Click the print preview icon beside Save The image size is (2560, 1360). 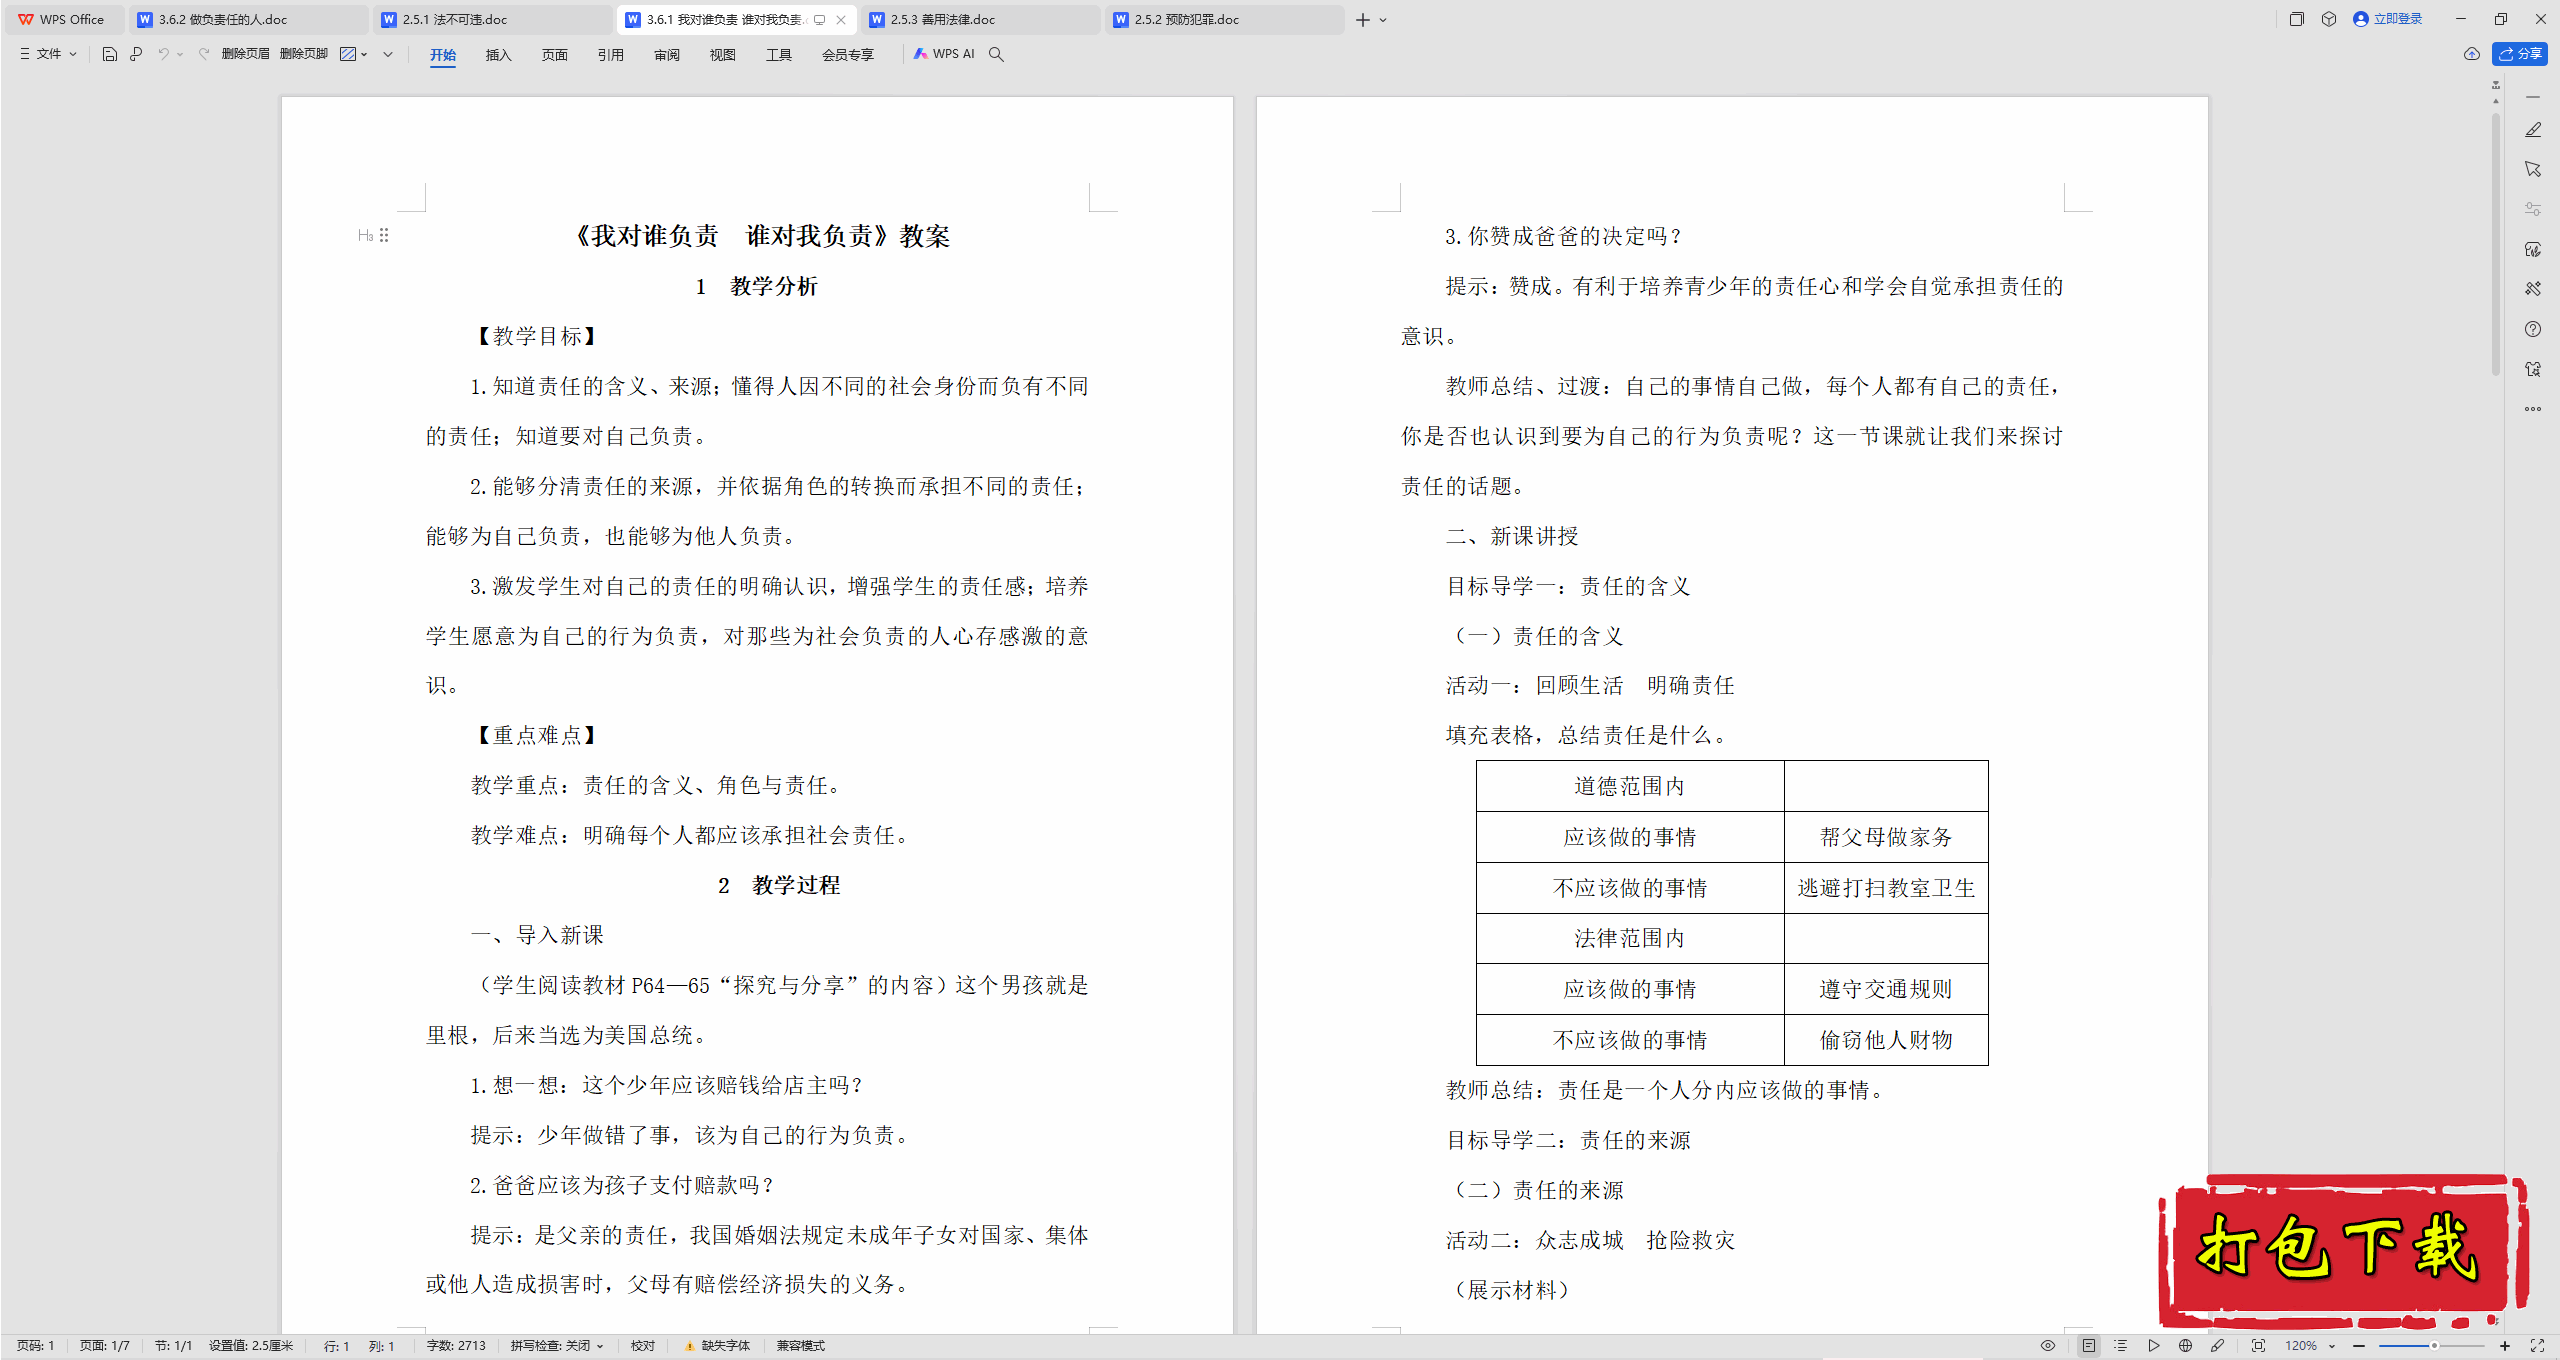136,54
